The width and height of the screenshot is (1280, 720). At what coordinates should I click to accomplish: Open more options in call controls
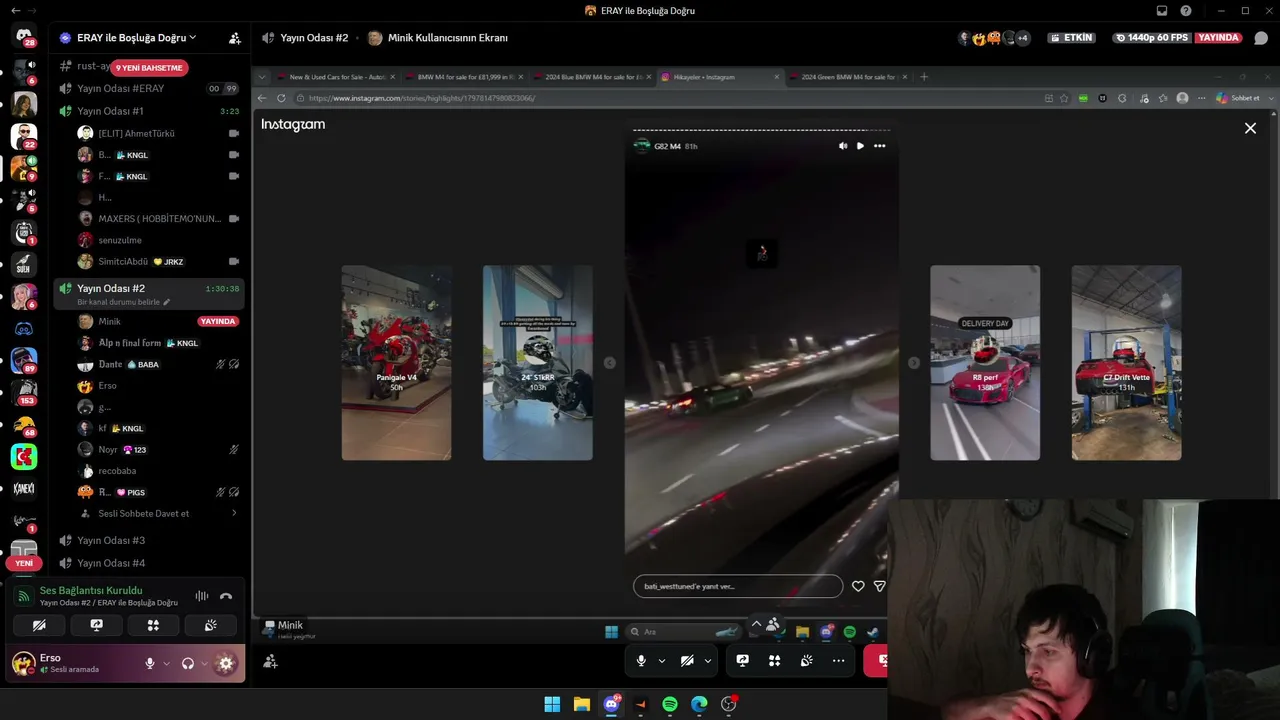[838, 660]
